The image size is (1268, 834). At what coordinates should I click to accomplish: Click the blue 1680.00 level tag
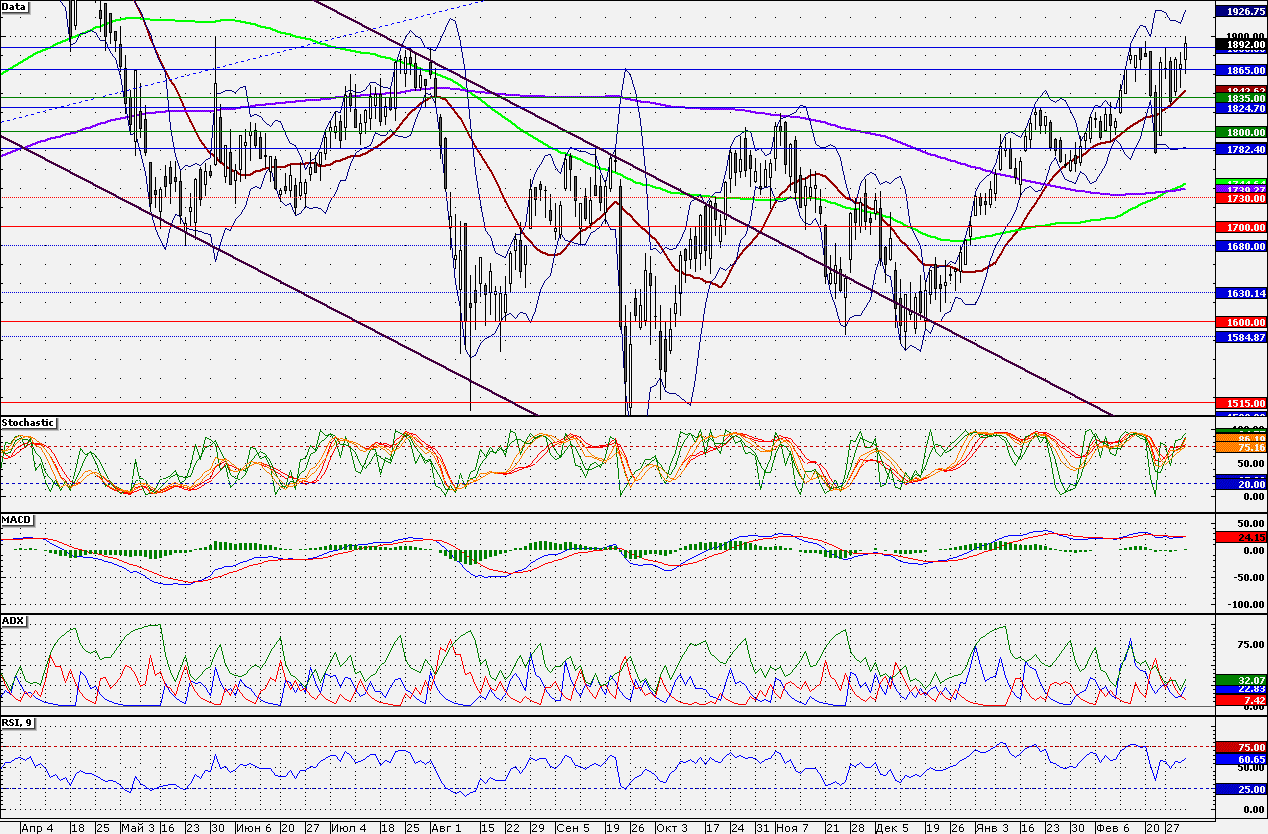coord(1240,246)
